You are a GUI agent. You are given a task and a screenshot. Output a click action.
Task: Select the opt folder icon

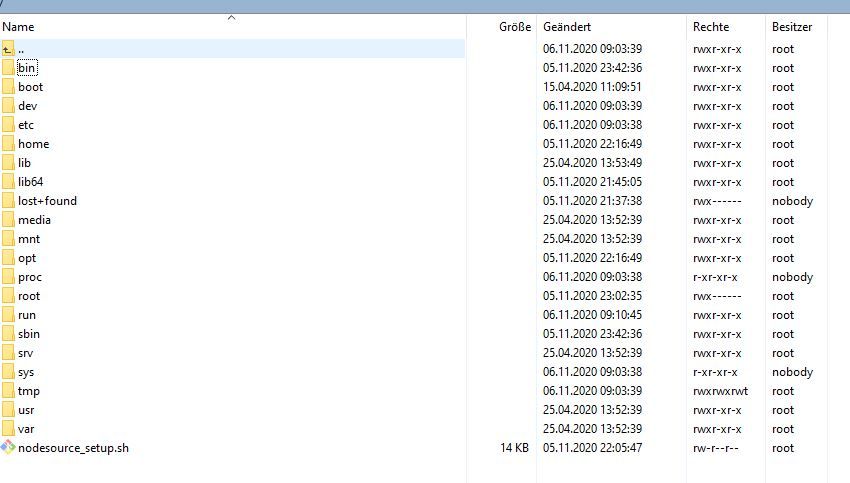pos(8,257)
